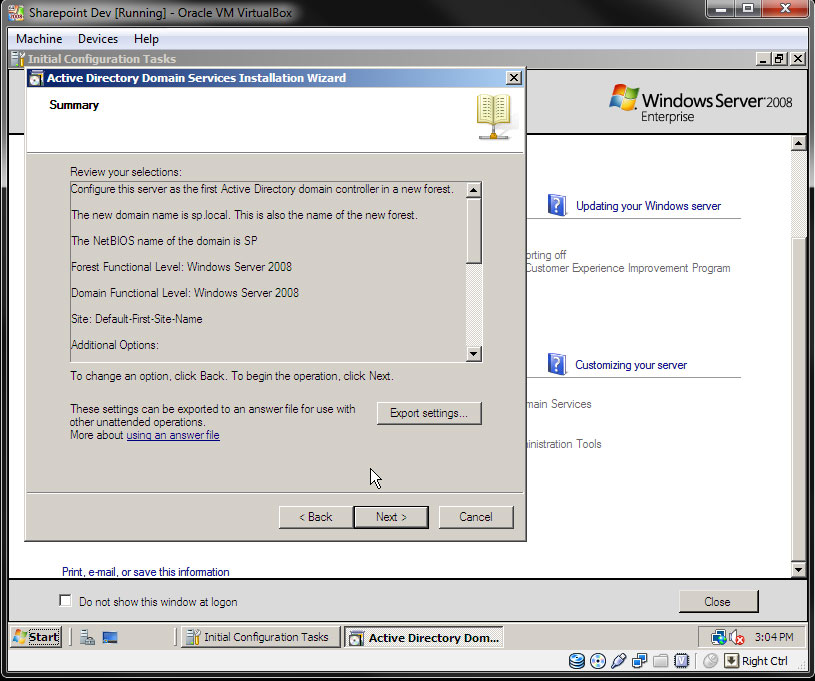815x681 pixels.
Task: Switch to Initial Configuration Tasks taskbar button
Action: pos(259,637)
